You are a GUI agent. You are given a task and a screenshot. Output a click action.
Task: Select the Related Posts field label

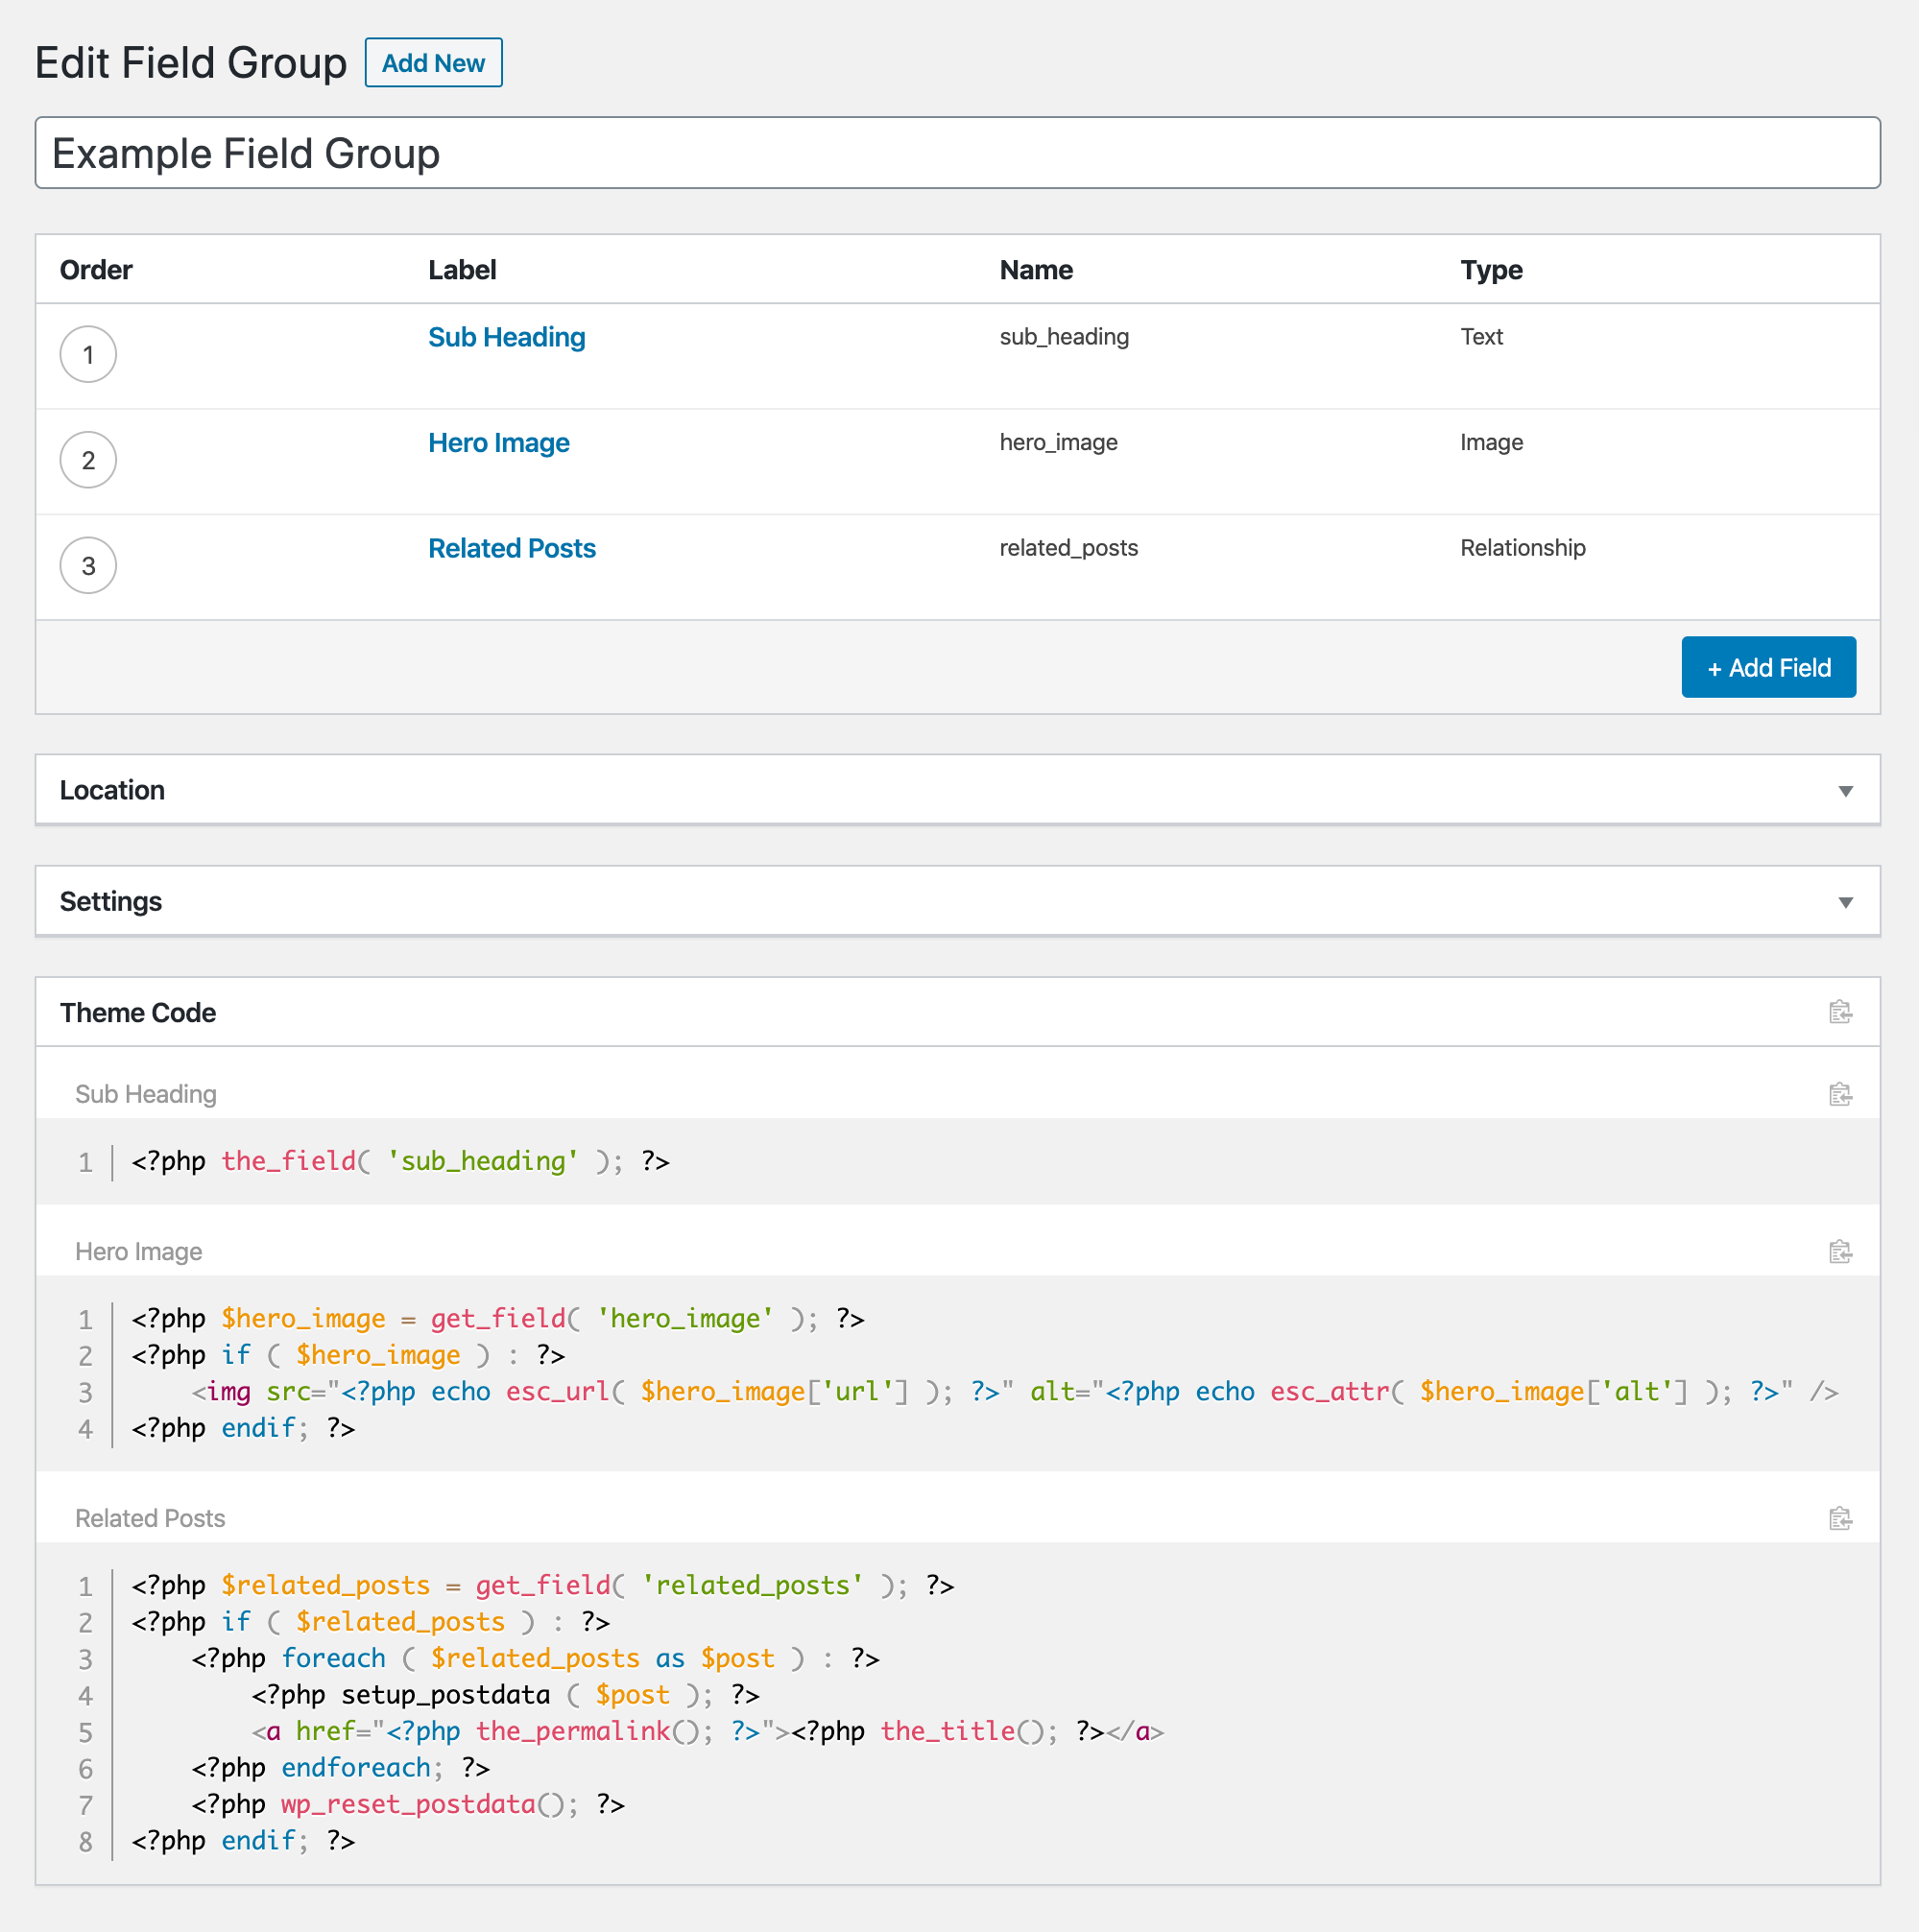(x=511, y=548)
